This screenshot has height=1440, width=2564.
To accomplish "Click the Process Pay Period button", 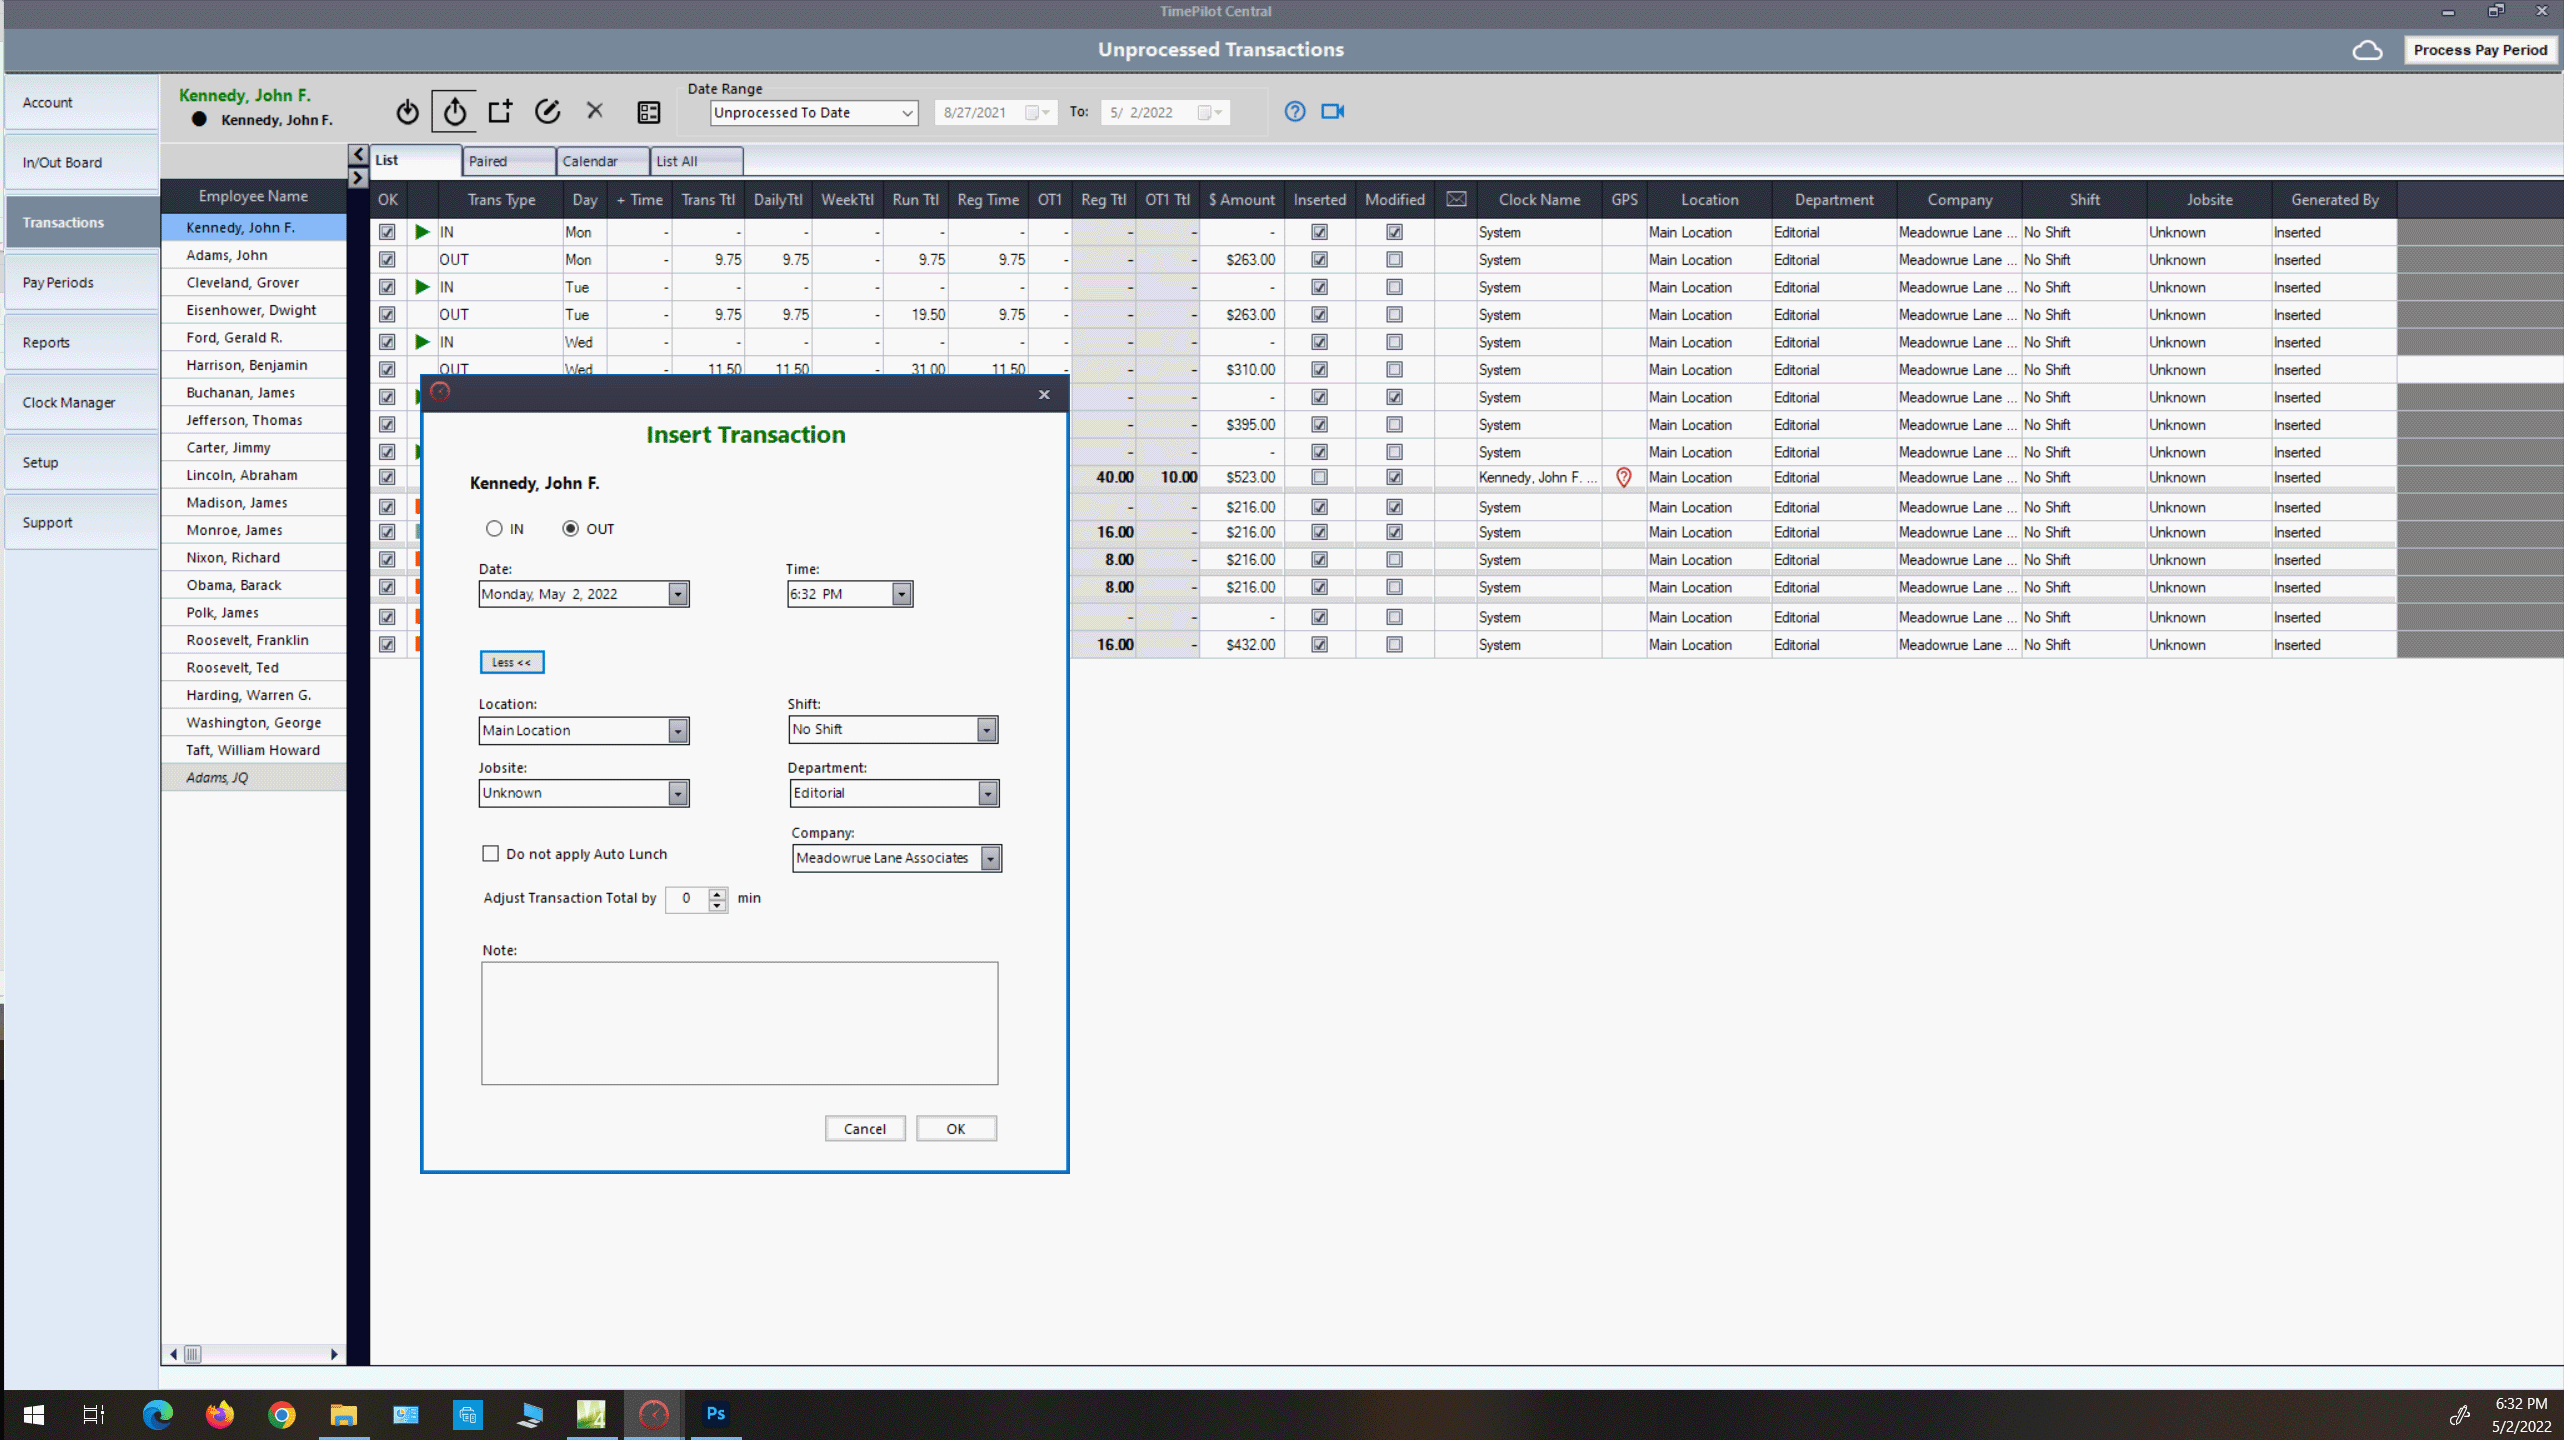I will (x=2480, y=50).
